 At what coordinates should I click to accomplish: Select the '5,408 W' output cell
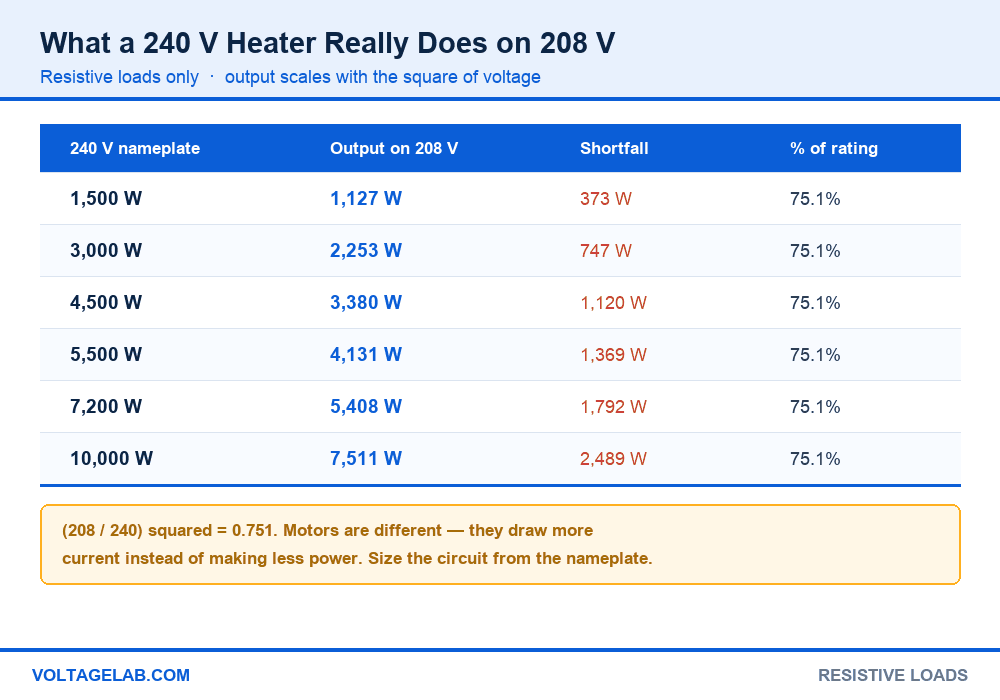(365, 407)
